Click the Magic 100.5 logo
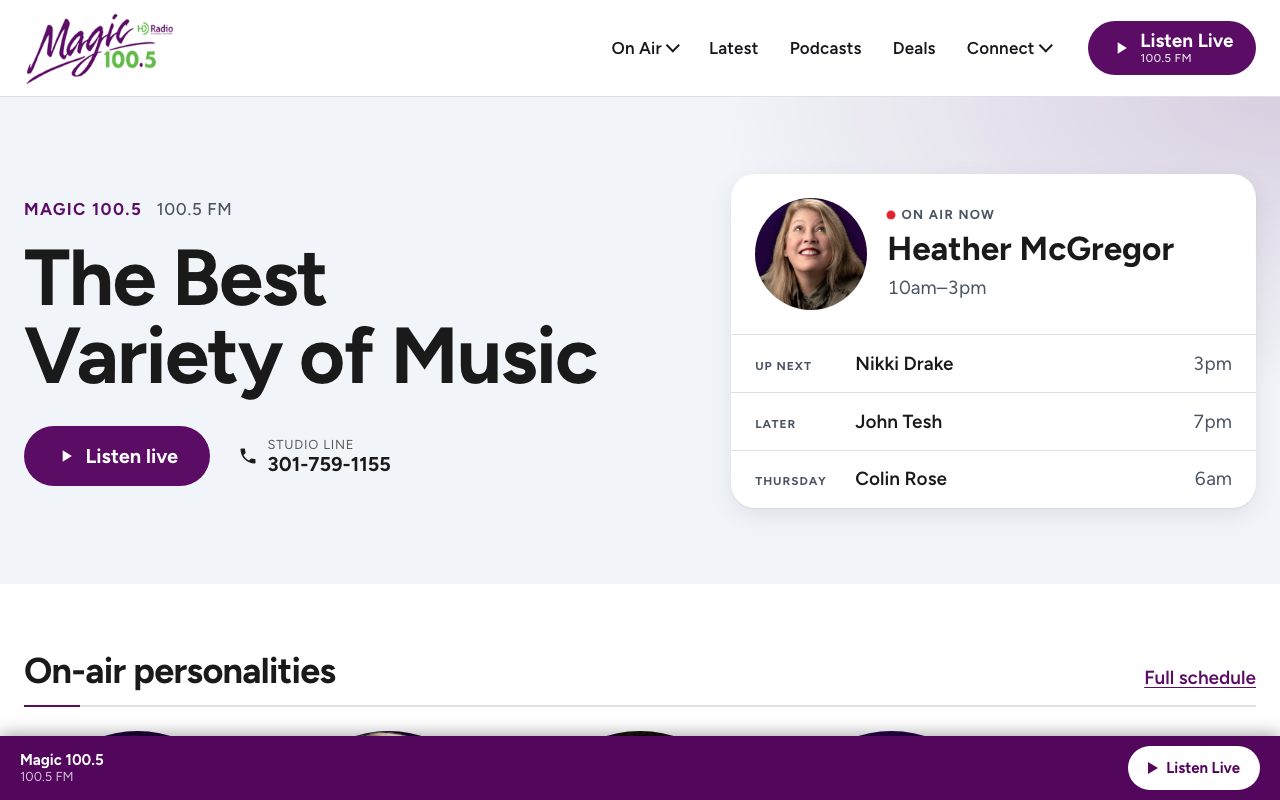Viewport: 1280px width, 800px height. pos(99,48)
